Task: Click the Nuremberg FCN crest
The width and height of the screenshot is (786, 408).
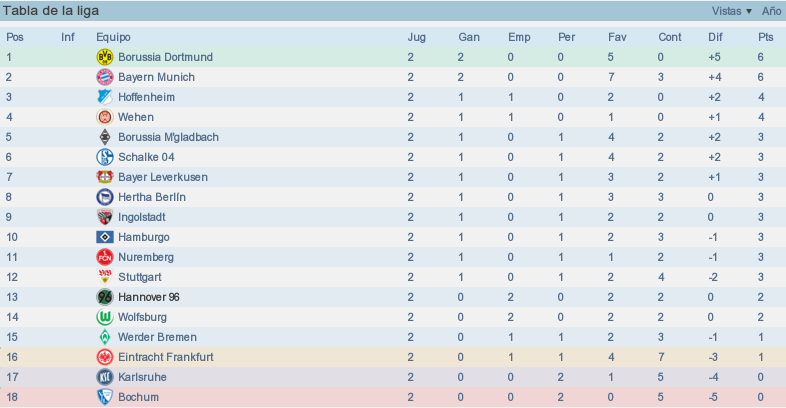Action: pyautogui.click(x=105, y=257)
